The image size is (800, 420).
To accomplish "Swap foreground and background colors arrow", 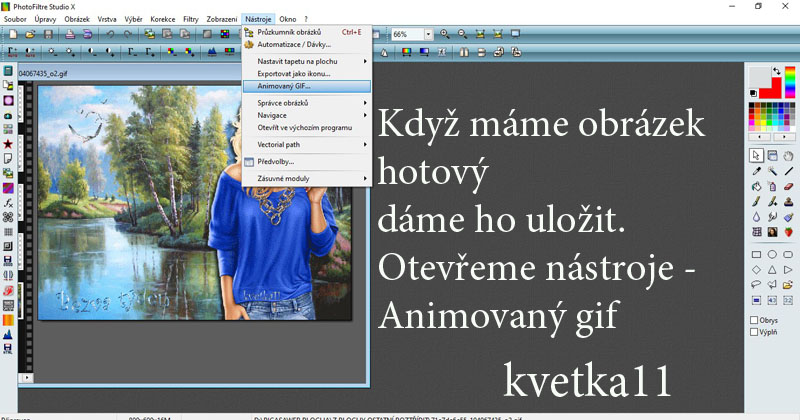I will point(776,71).
